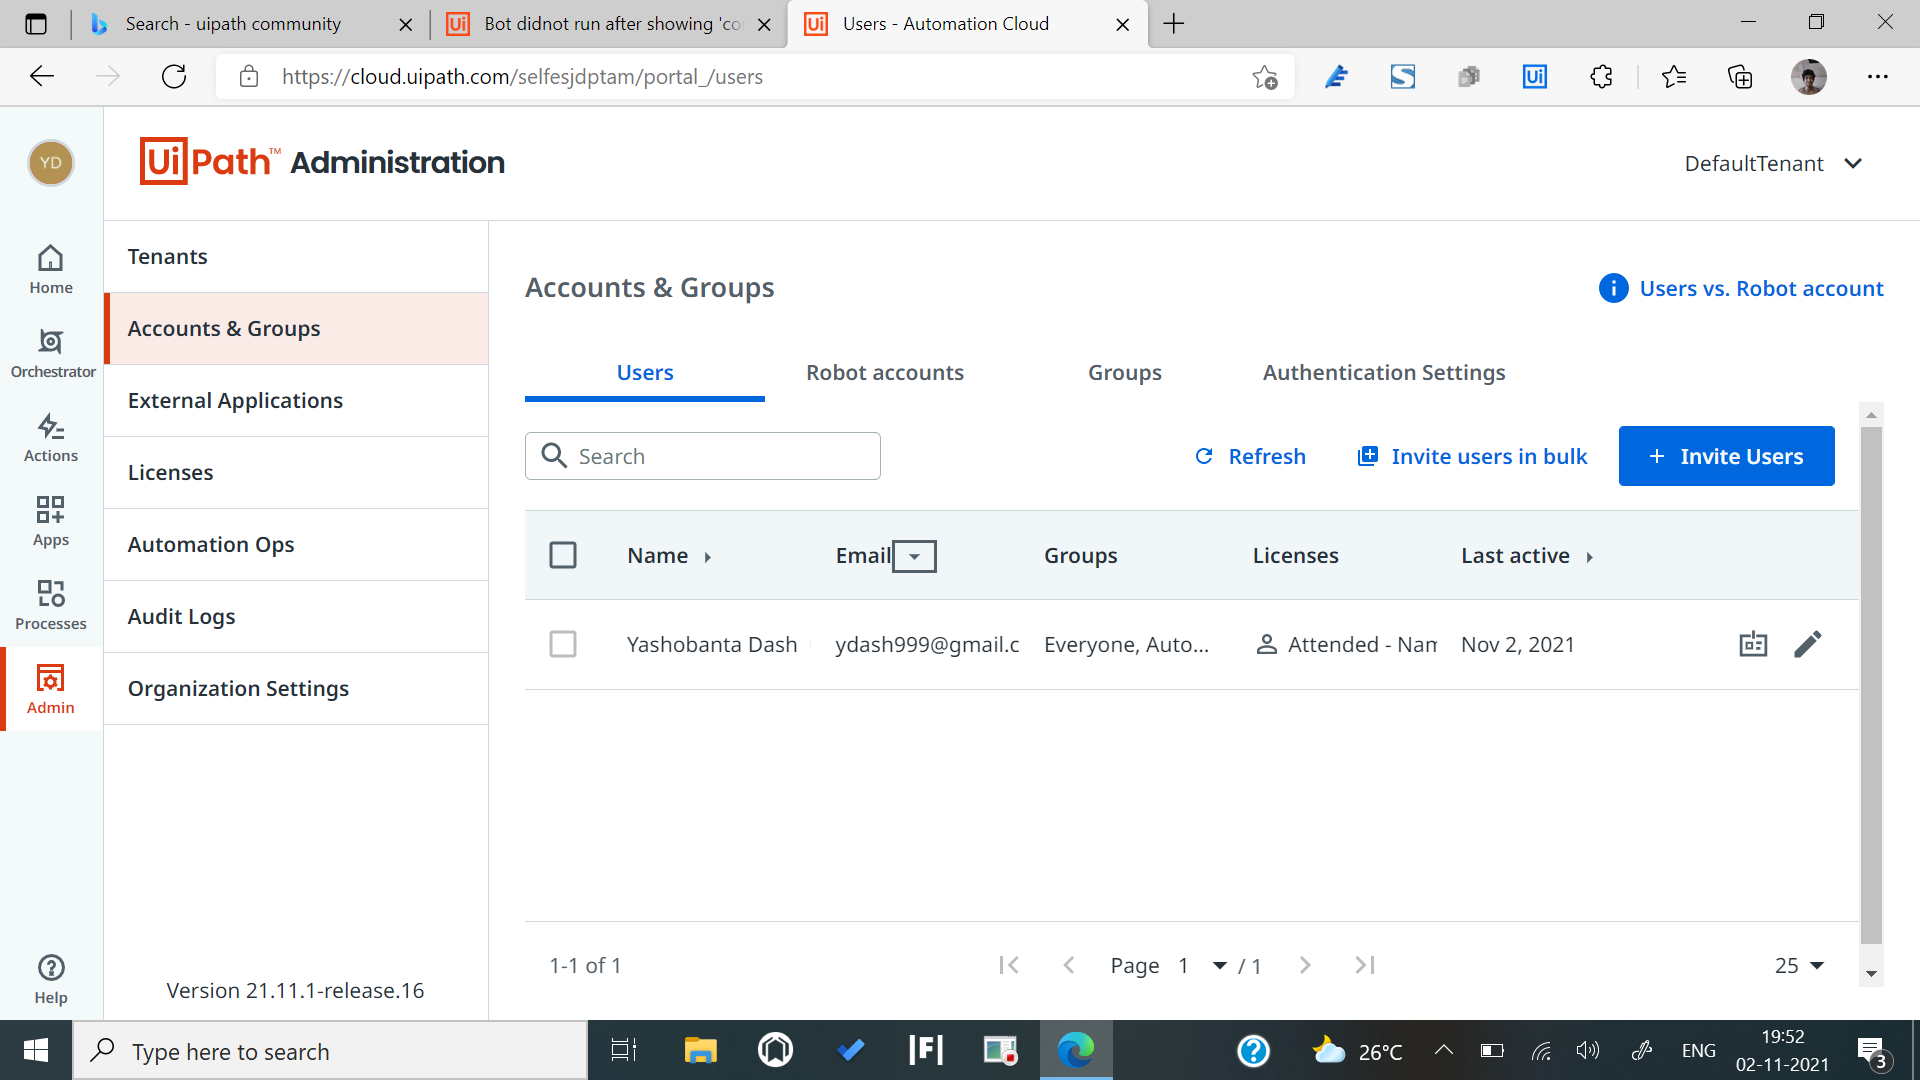Open the Email column dropdown
1920x1080 pixels.
(914, 556)
